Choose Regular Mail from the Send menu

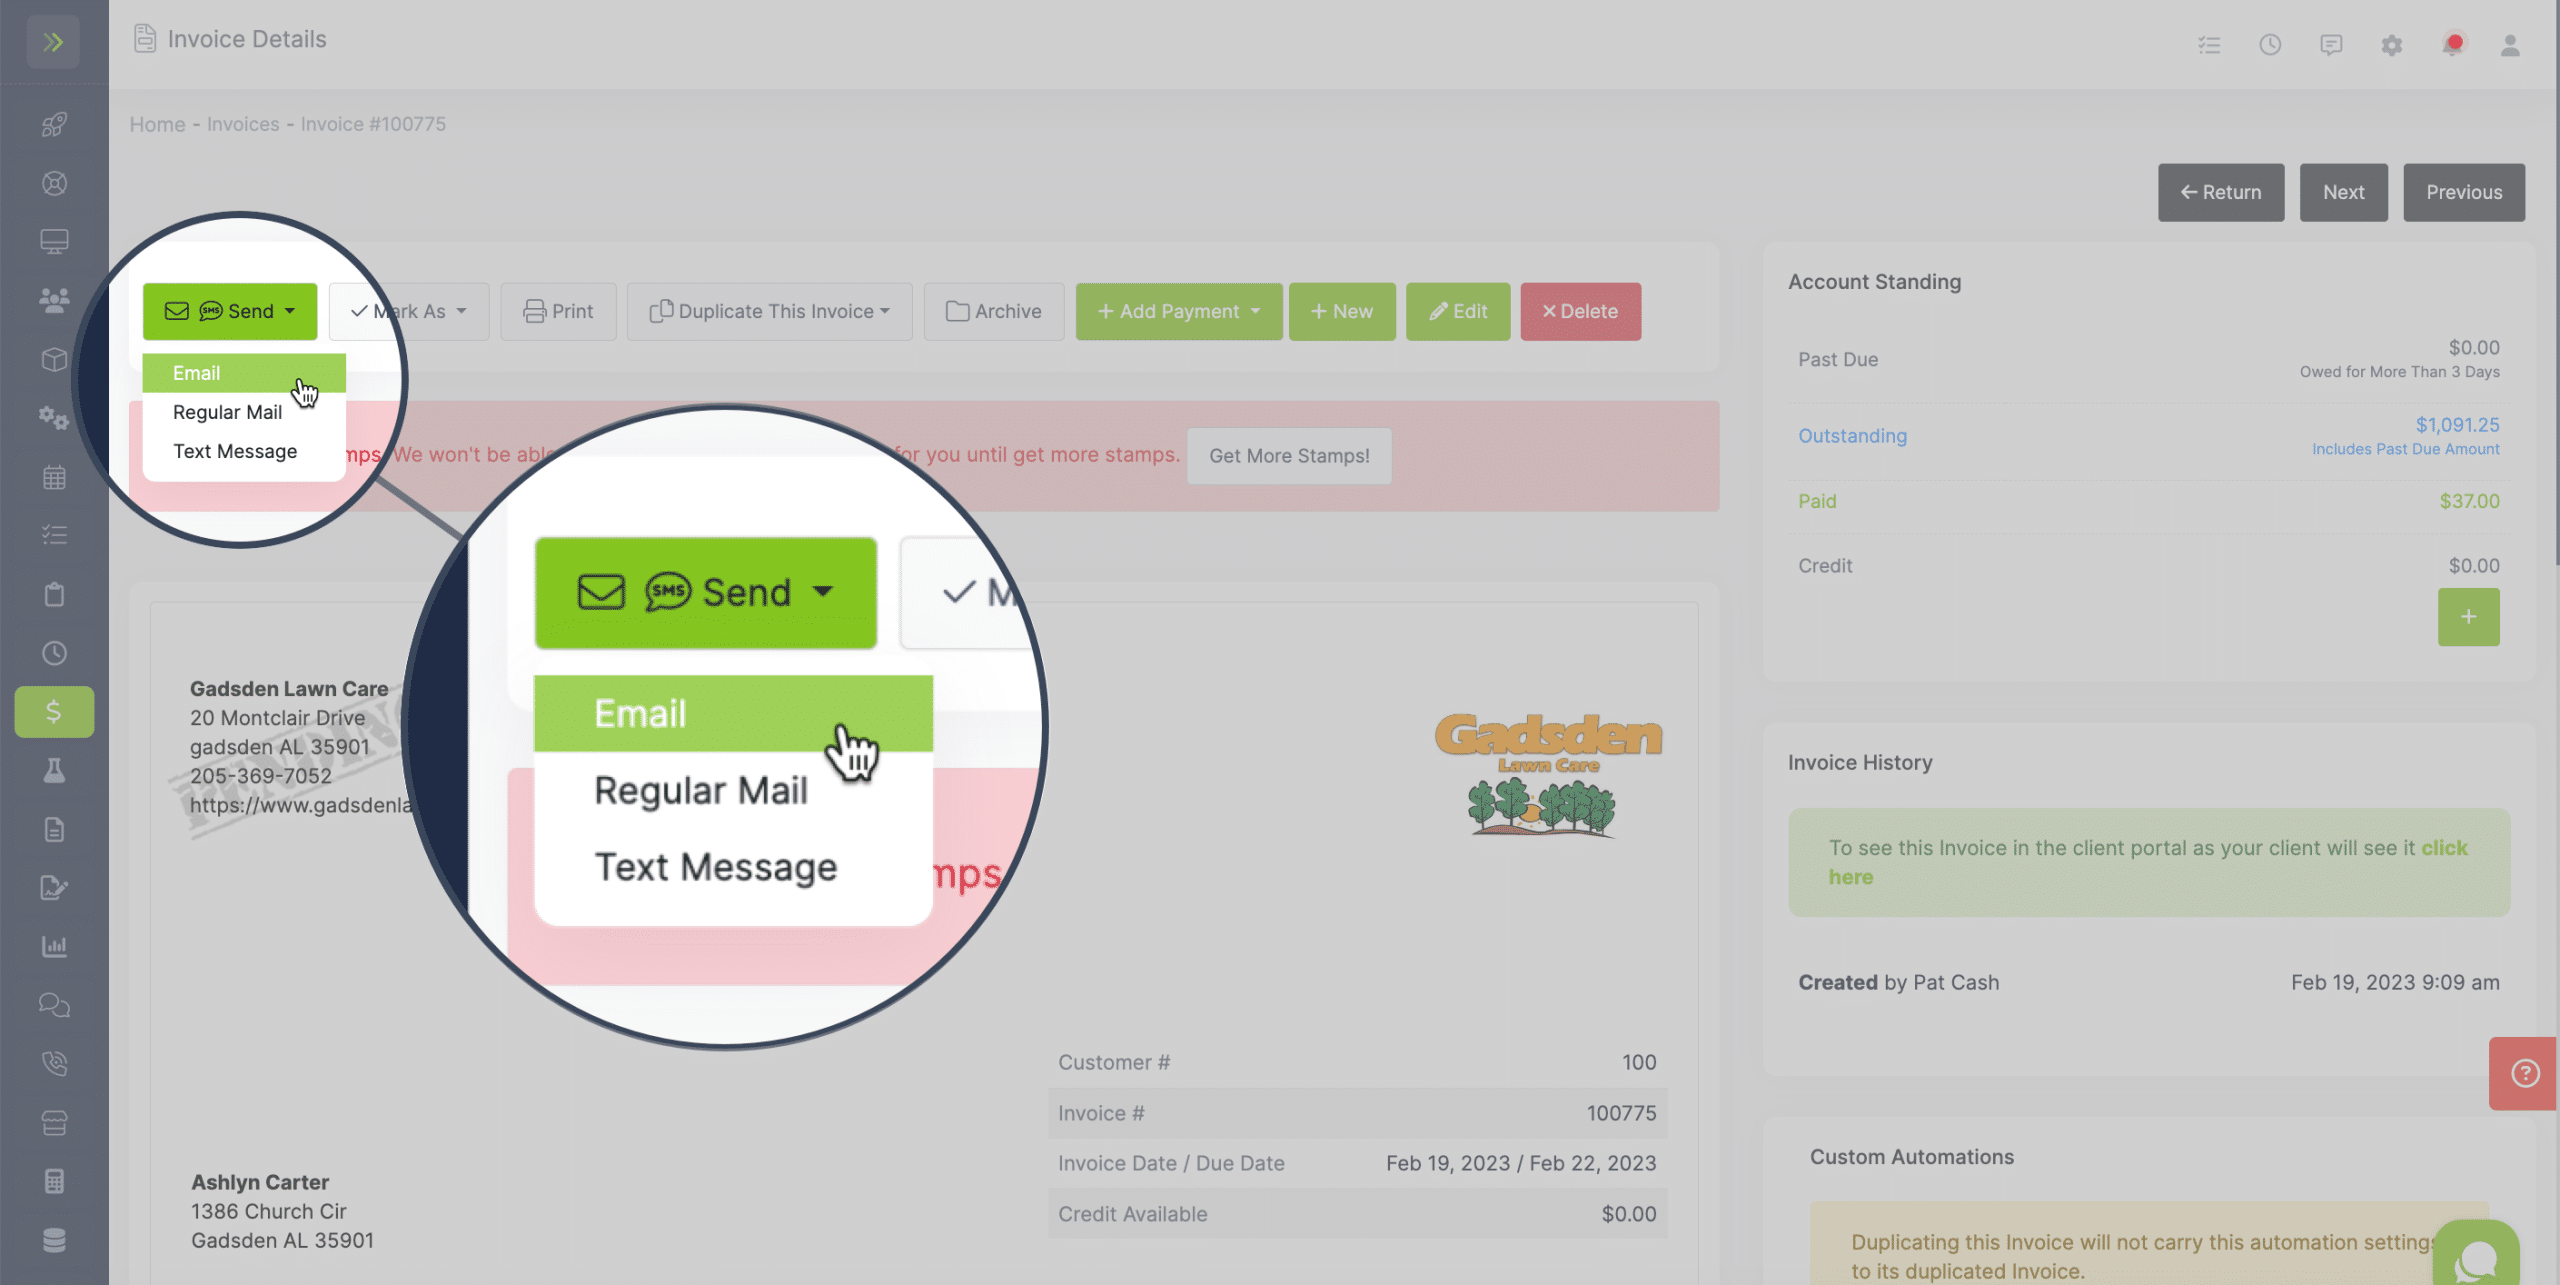click(x=244, y=412)
